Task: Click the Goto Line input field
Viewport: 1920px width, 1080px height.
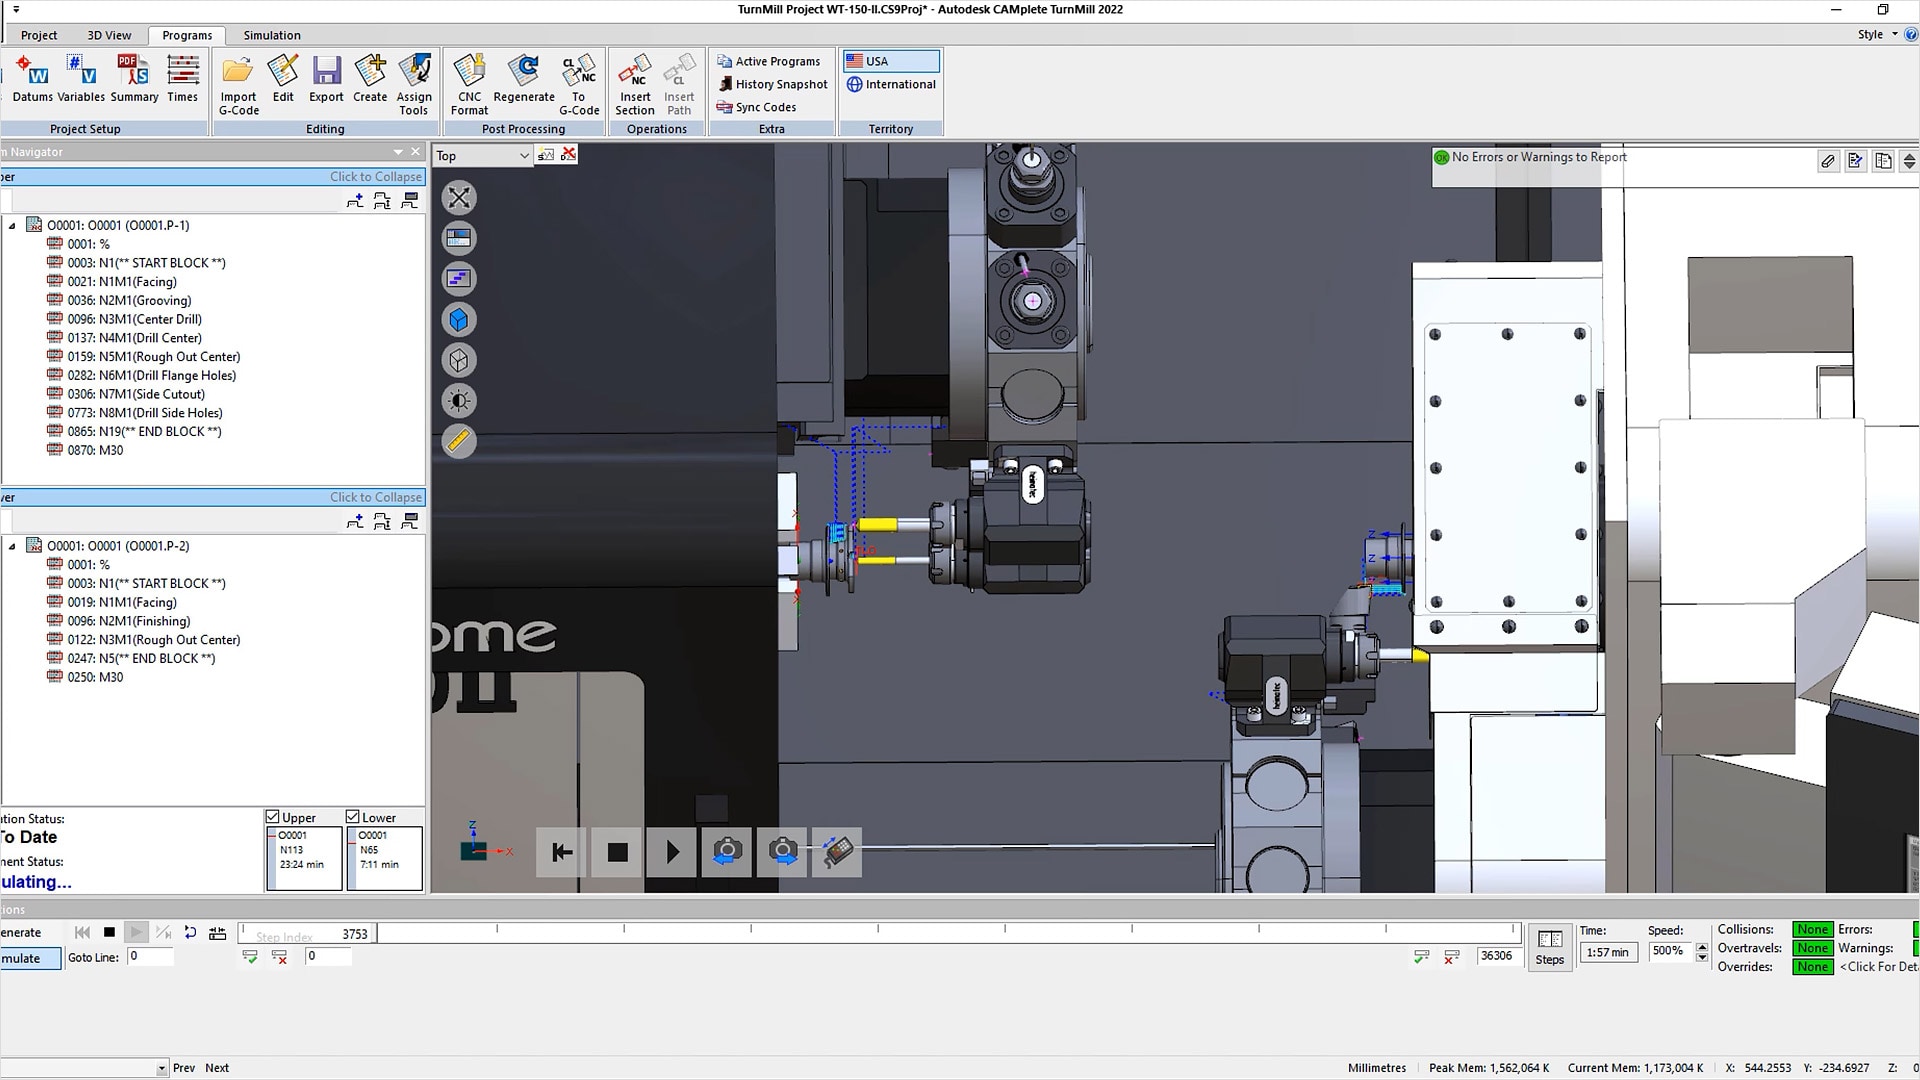Action: click(x=150, y=957)
